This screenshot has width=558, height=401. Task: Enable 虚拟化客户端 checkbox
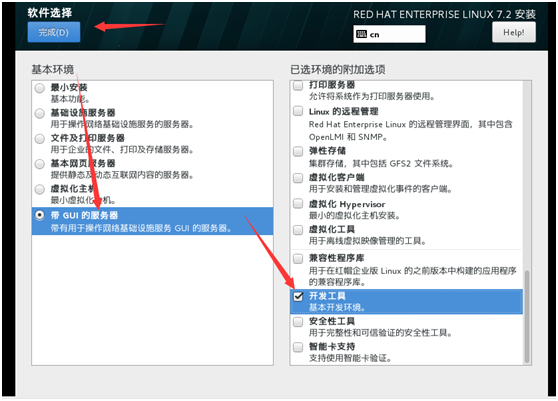coord(298,178)
